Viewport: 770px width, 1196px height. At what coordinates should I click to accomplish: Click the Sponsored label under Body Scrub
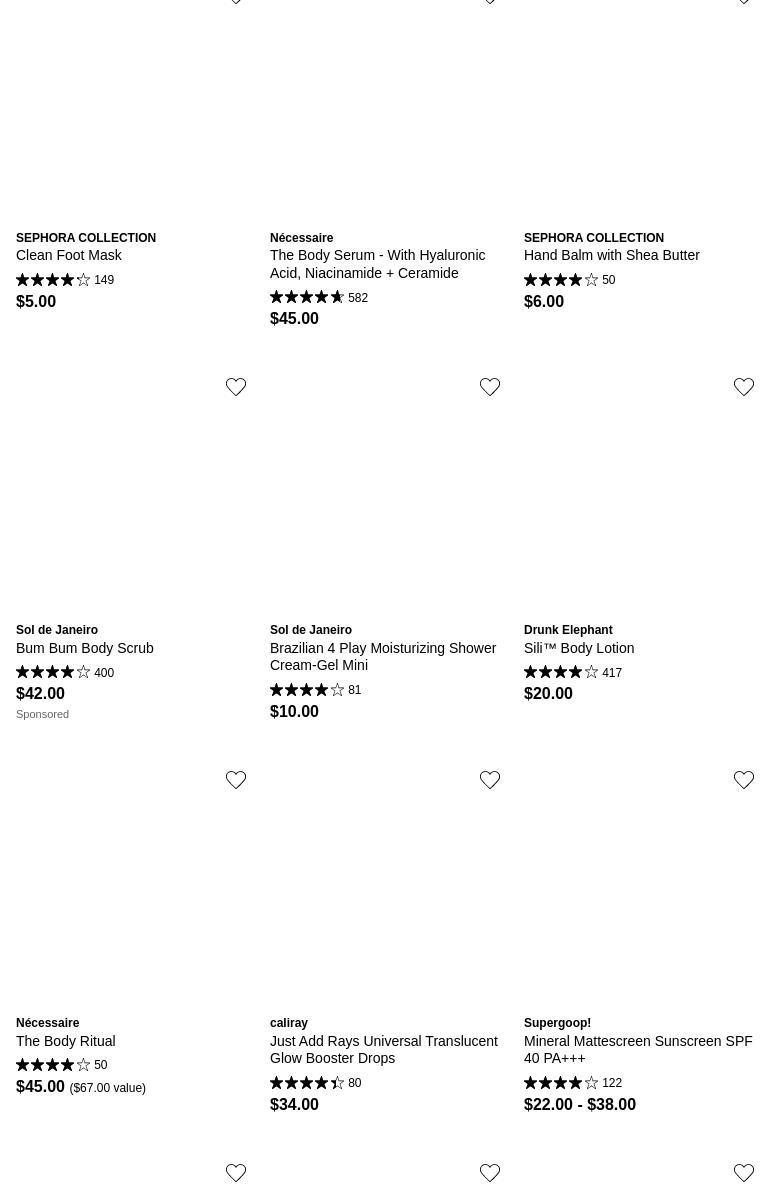[x=42, y=714]
